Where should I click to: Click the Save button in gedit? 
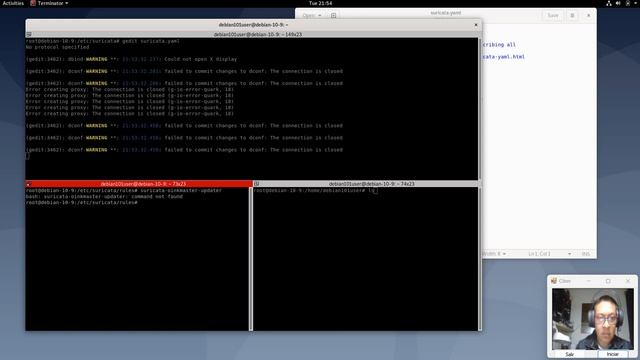coord(553,16)
